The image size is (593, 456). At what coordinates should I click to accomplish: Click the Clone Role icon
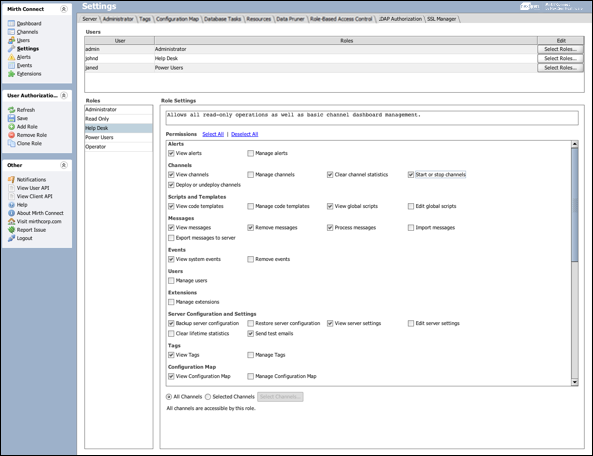[x=11, y=143]
